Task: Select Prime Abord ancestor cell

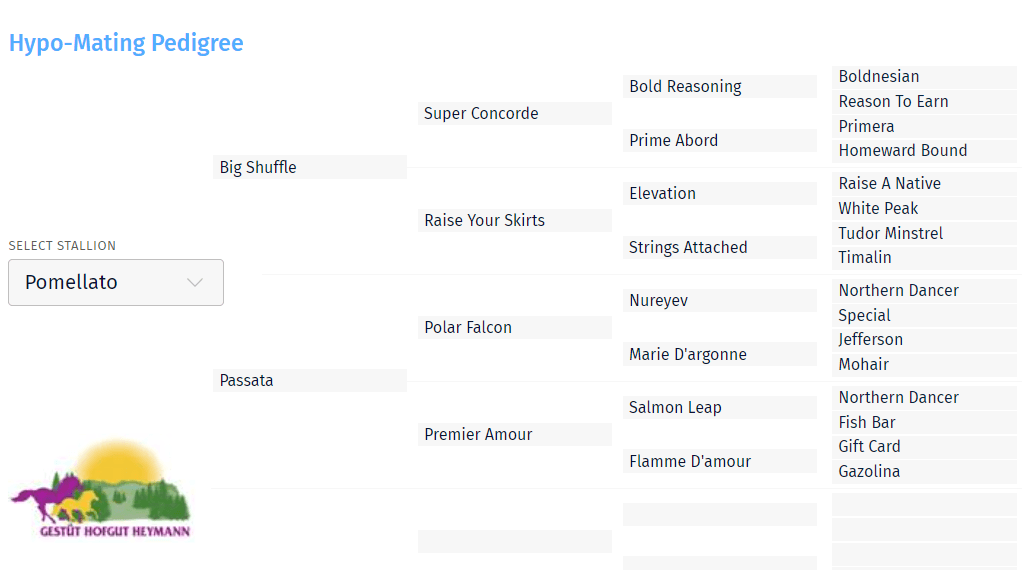Action: (x=720, y=140)
